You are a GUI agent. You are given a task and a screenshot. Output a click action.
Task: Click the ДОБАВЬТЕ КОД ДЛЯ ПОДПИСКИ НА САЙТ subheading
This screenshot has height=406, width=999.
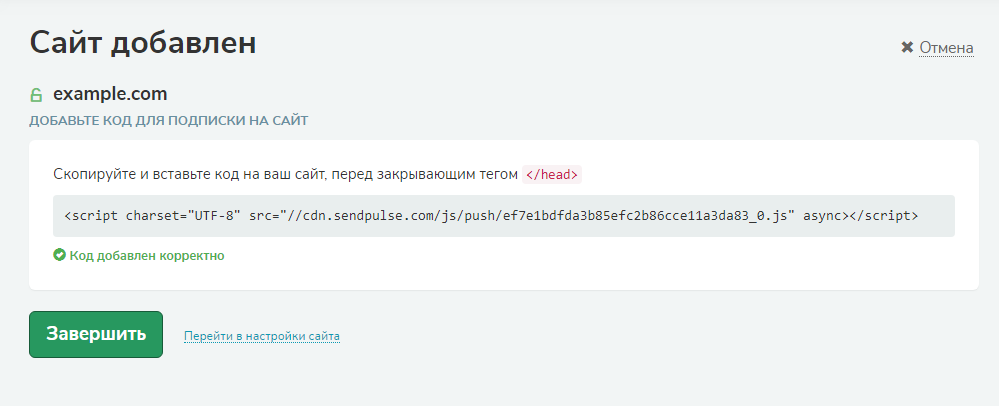(169, 120)
